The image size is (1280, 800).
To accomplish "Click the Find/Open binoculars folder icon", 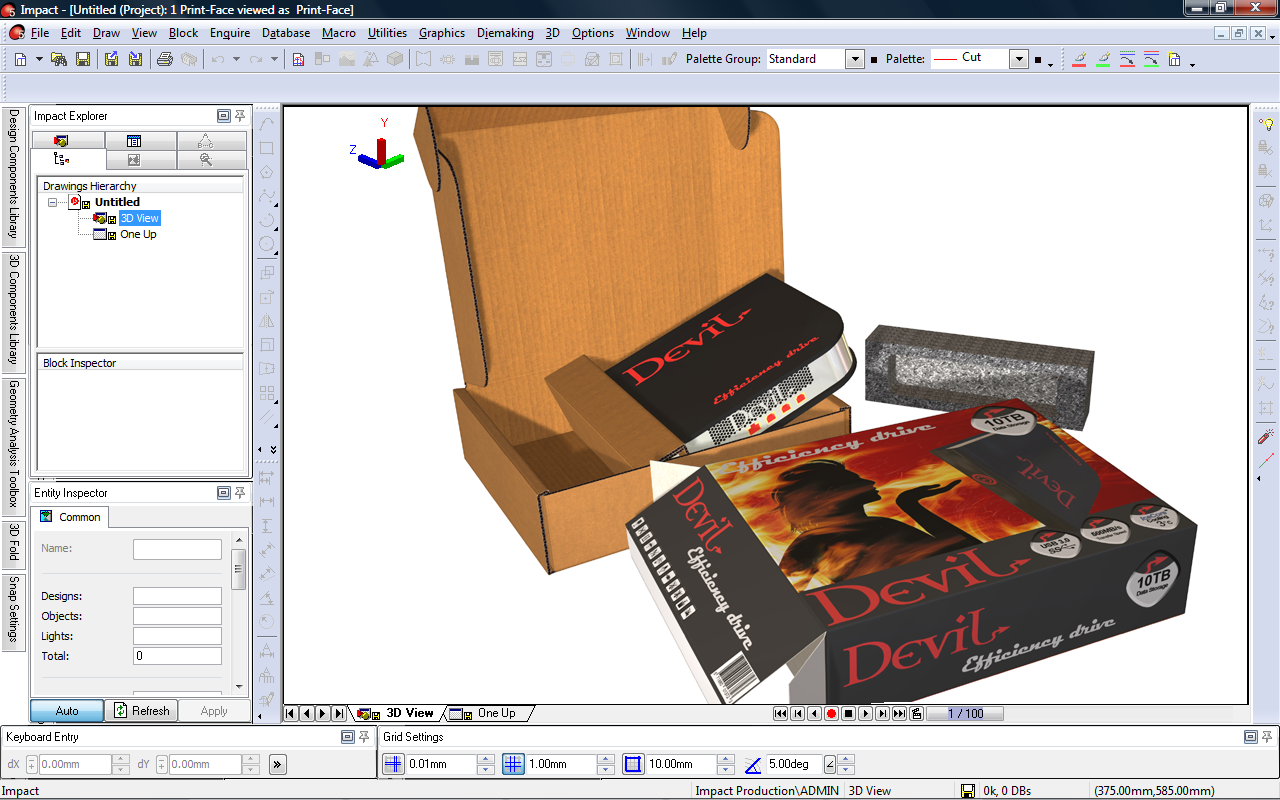I will [x=60, y=59].
